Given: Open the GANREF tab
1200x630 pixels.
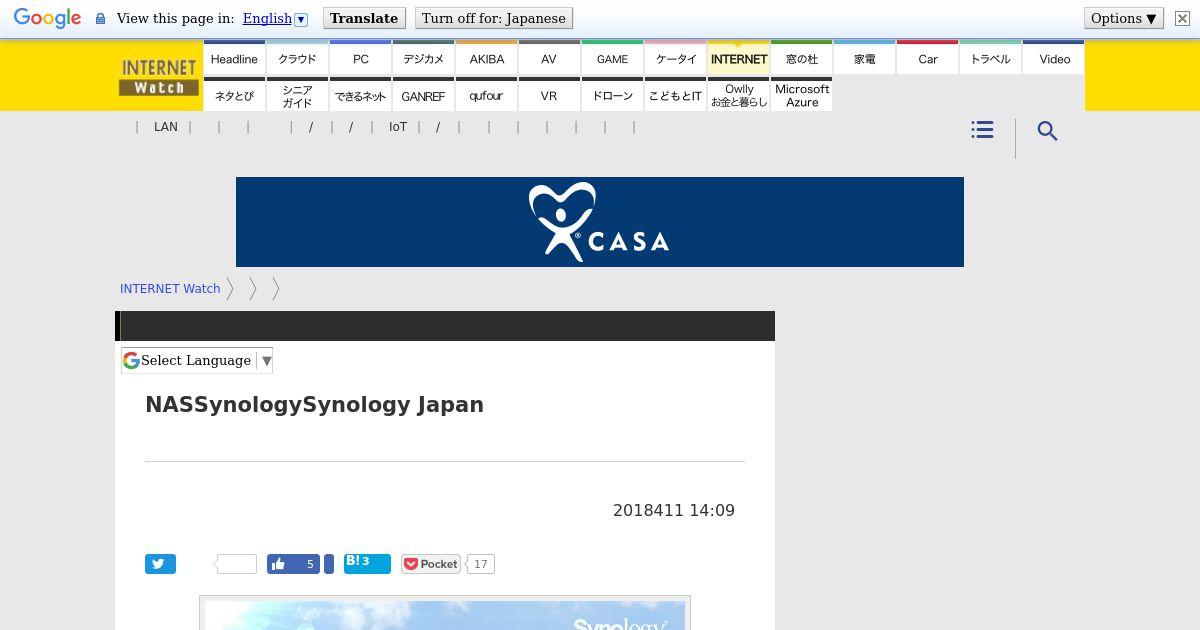Looking at the screenshot, I should (423, 95).
